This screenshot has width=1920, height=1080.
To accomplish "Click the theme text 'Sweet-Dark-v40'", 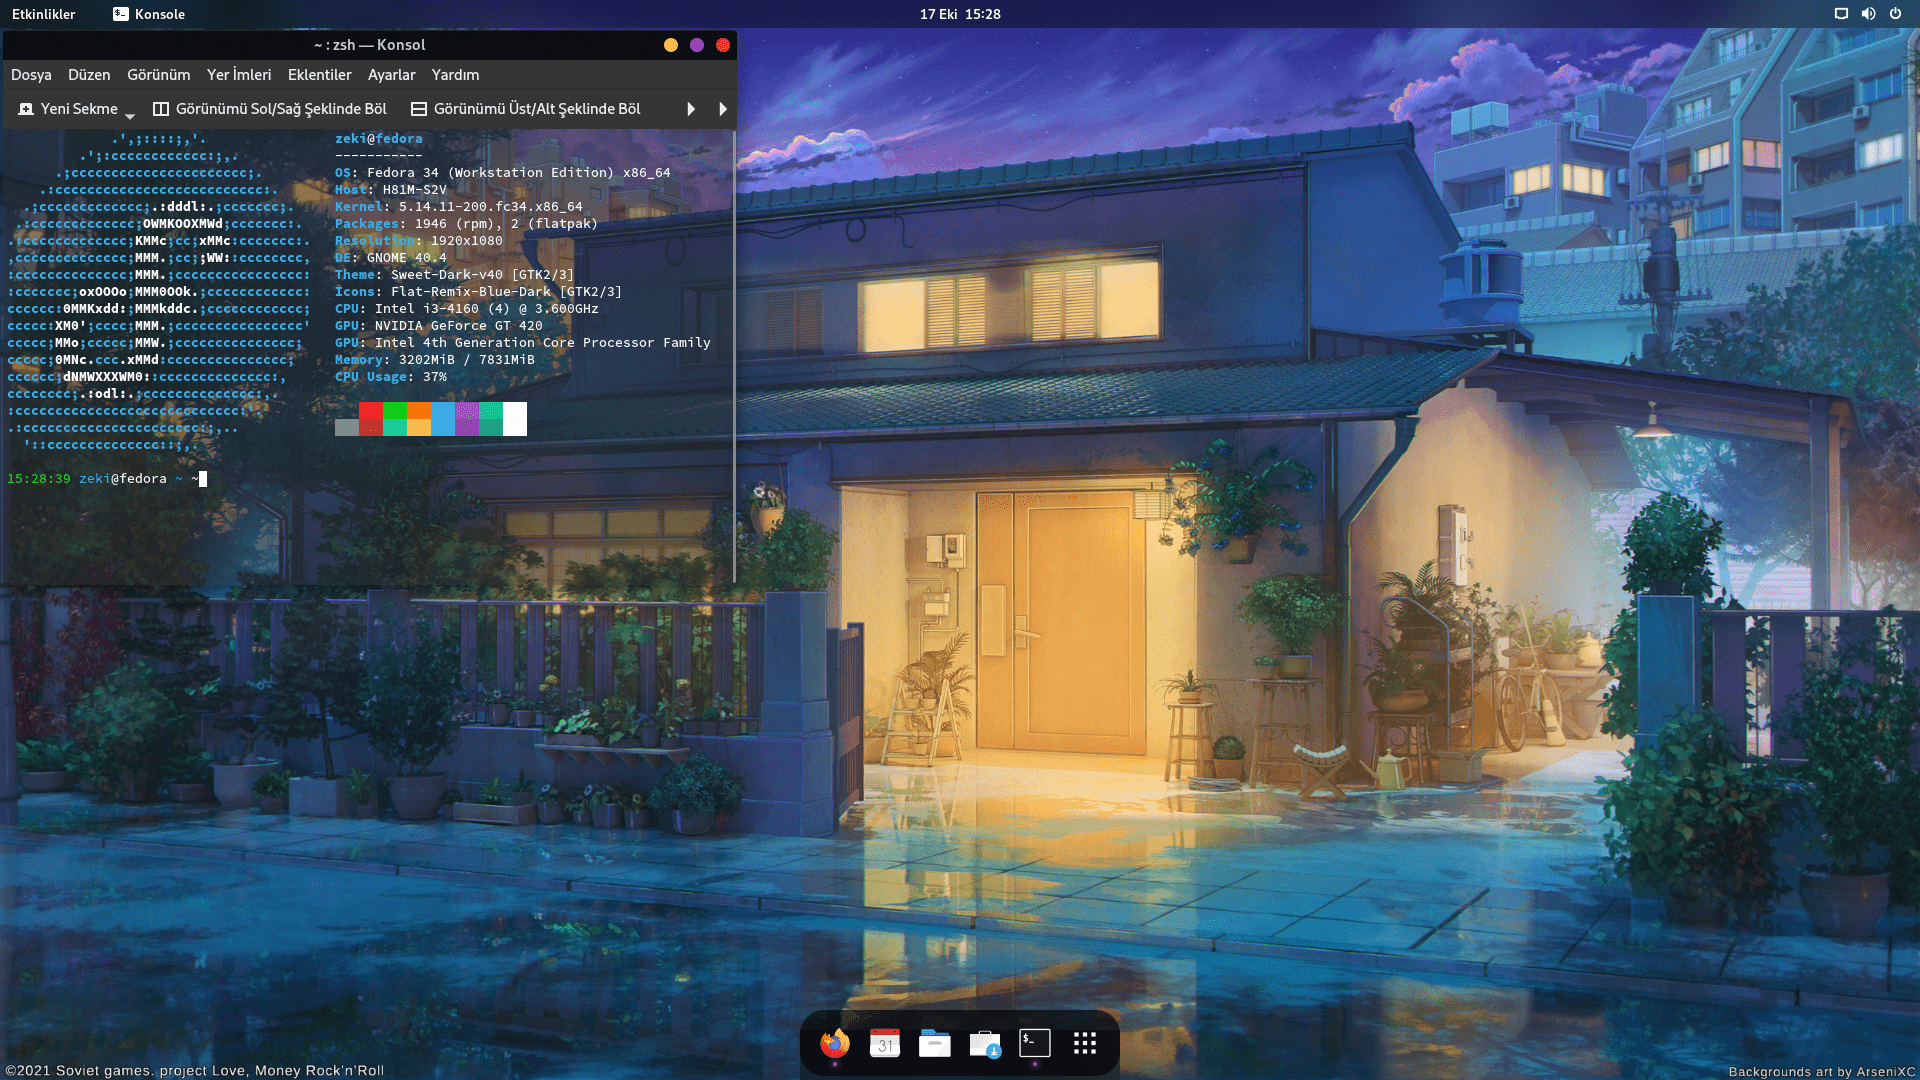I will coord(447,275).
